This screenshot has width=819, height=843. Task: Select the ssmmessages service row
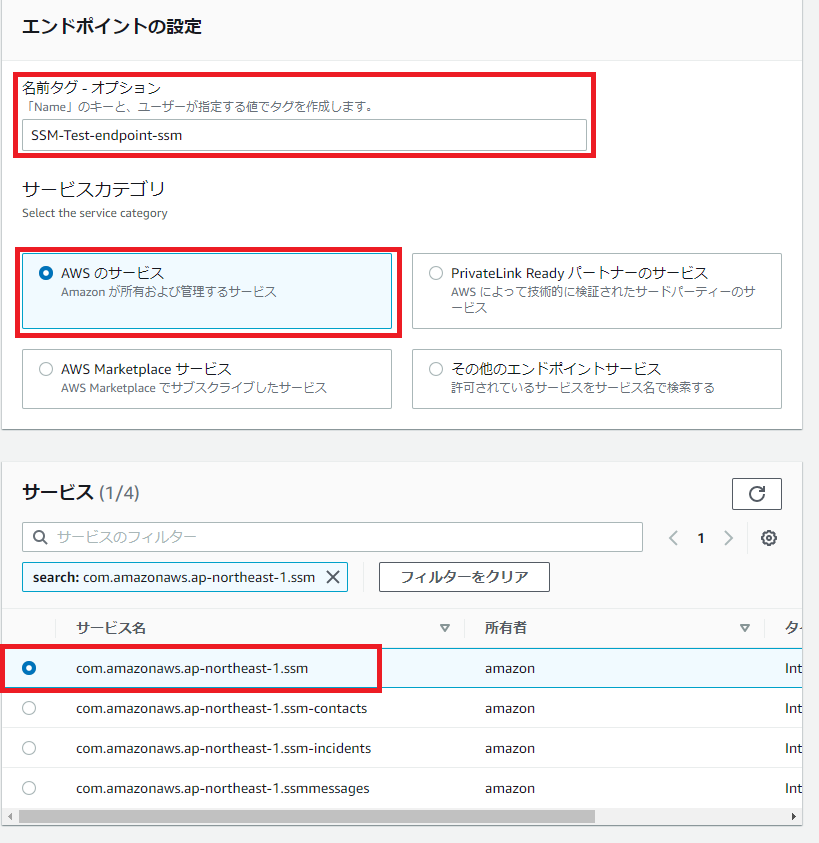(29, 788)
